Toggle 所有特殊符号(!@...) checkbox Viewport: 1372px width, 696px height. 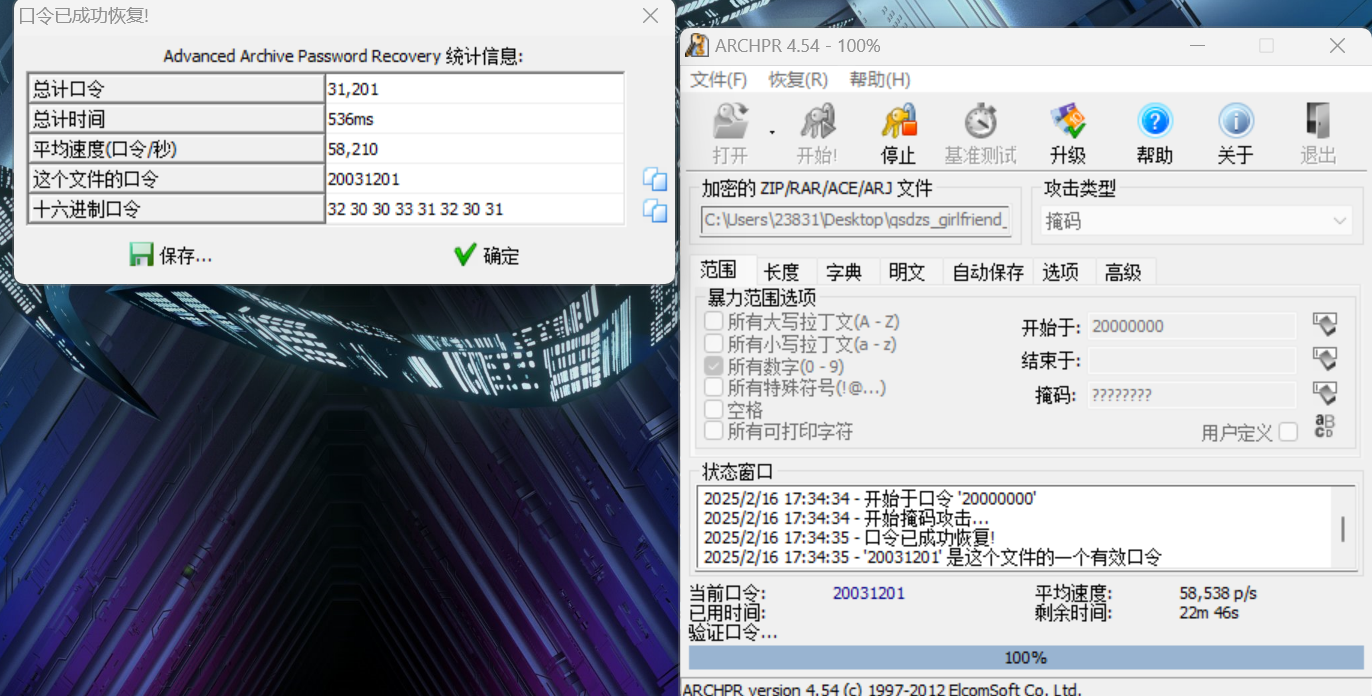[714, 387]
